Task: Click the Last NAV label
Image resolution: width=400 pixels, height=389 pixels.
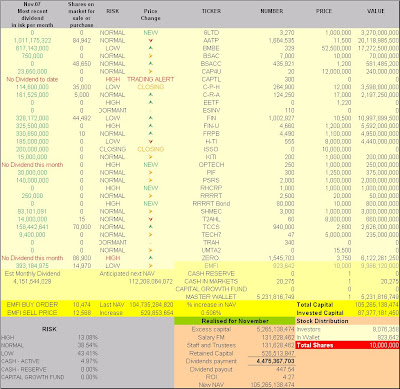Action: click(112, 305)
